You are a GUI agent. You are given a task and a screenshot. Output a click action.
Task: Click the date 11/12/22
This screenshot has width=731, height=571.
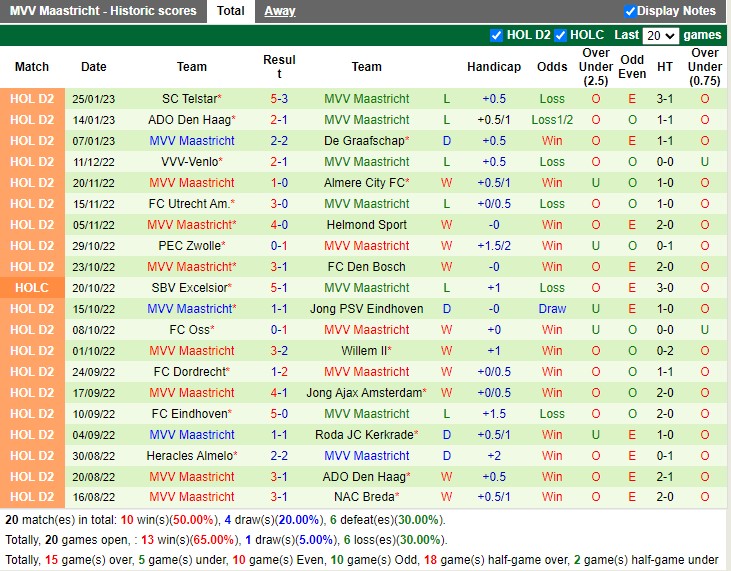pyautogui.click(x=94, y=162)
